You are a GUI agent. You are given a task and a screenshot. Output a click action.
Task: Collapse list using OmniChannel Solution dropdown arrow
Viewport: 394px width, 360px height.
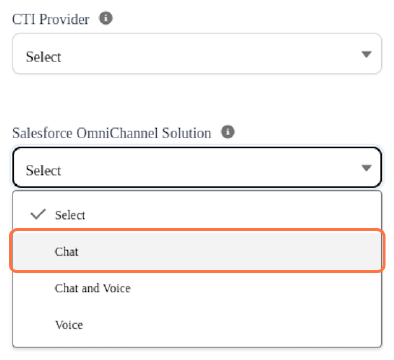[x=366, y=168]
